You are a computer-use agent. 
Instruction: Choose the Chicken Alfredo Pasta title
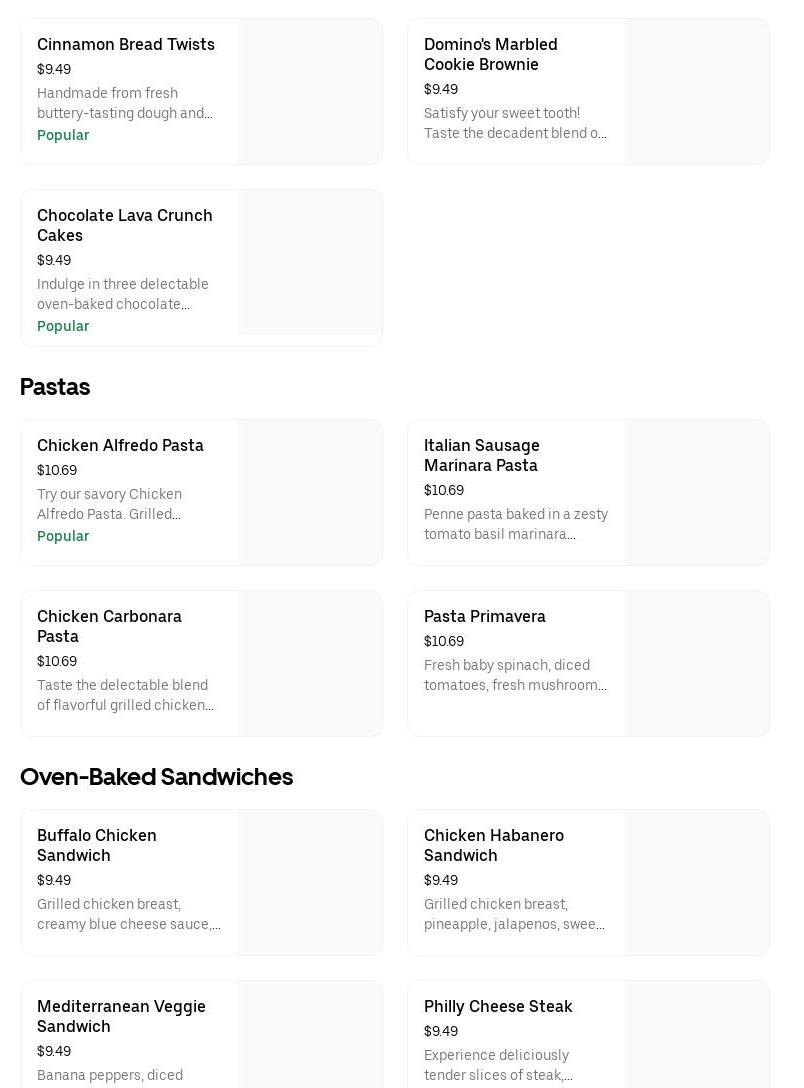[x=120, y=445]
